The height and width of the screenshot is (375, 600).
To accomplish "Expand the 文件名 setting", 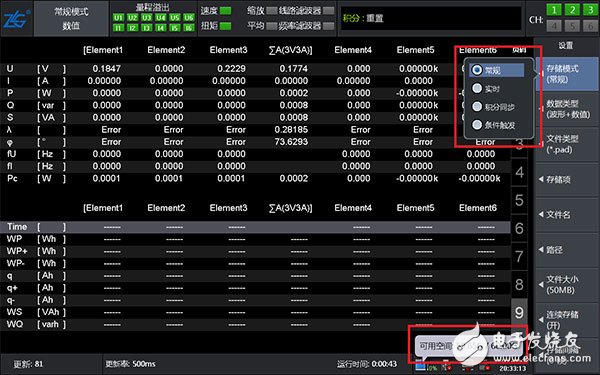I will pos(567,215).
